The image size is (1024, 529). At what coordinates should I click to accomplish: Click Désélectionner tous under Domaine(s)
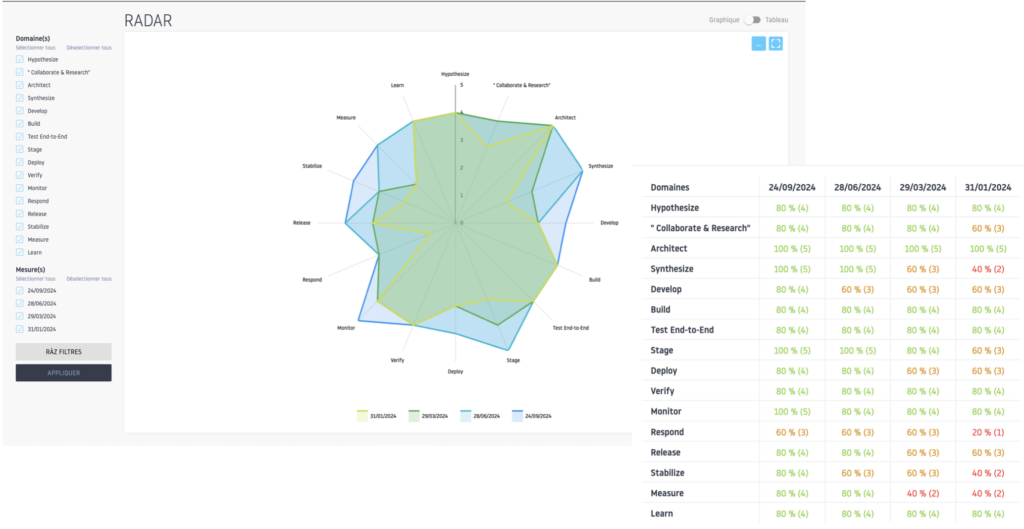pyautogui.click(x=88, y=48)
